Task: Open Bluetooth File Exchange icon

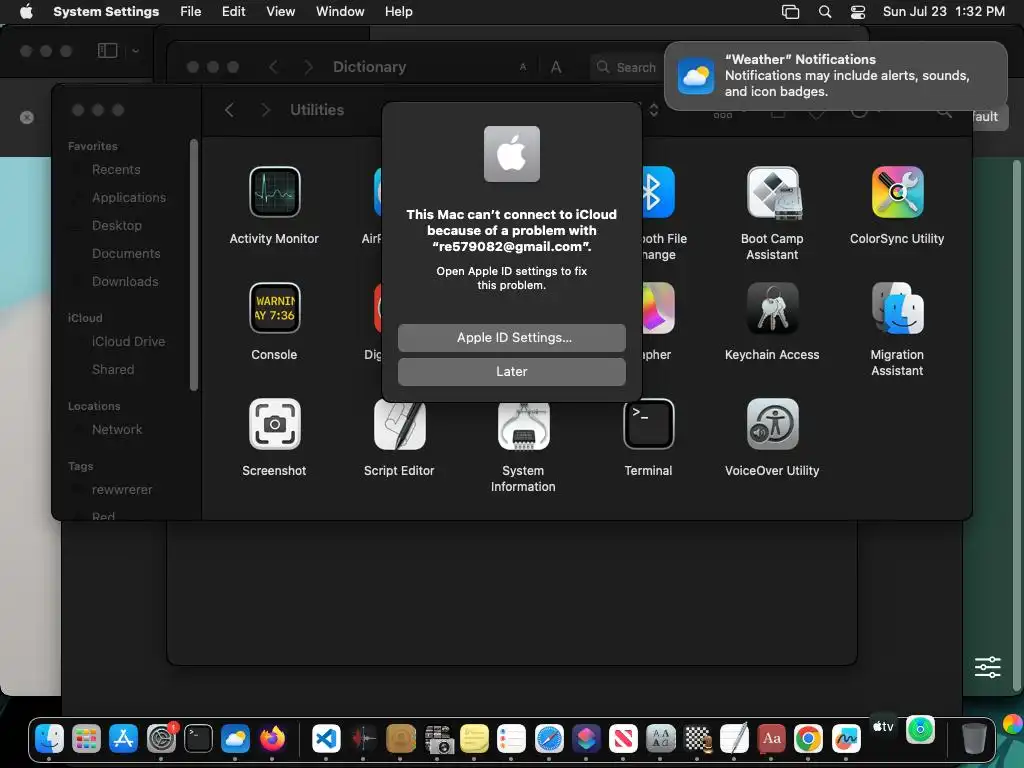Action: [658, 192]
